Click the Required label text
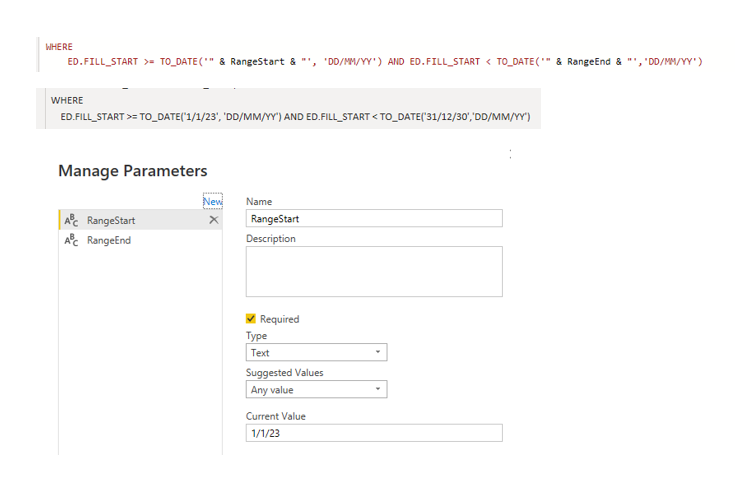Image resolution: width=735 pixels, height=500 pixels. click(279, 319)
